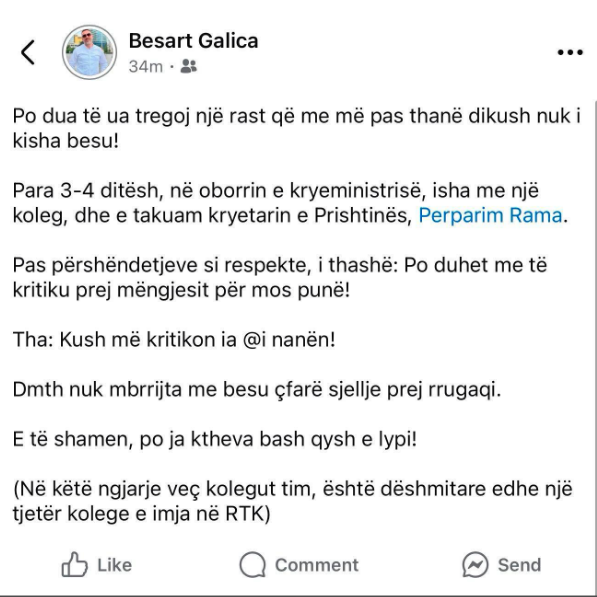Click the paragraph starting "Para 3-4 ditësh"
Screen dimensions: 597x597
291,203
